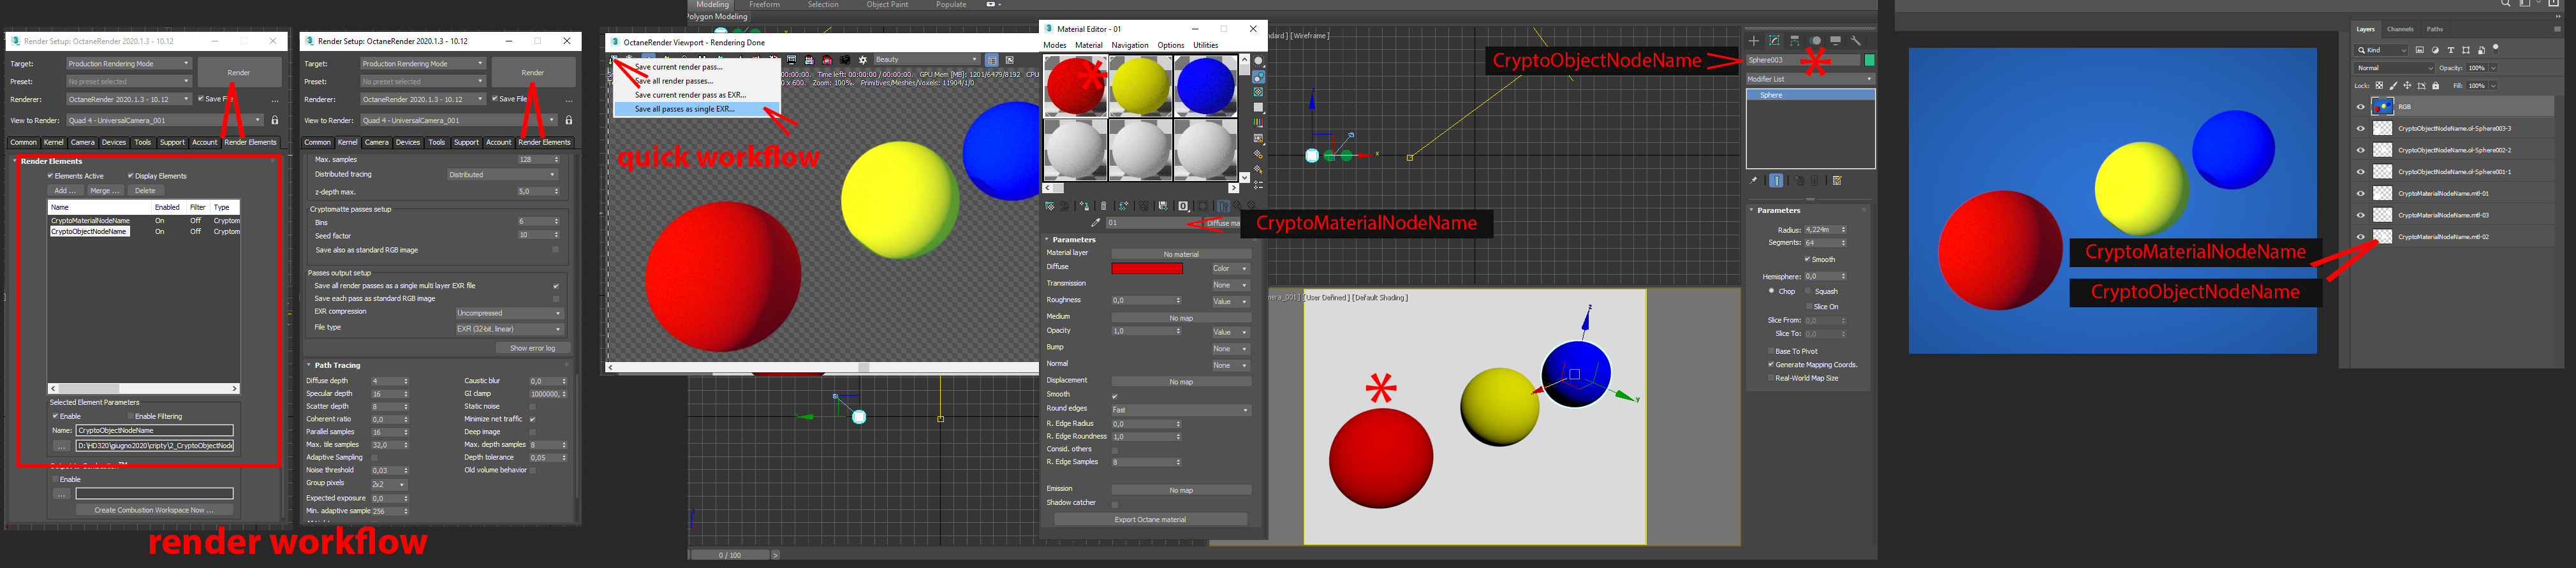Click the gear settings icon in Octane viewport toolbar
The width and height of the screenshot is (2576, 568).
863,60
